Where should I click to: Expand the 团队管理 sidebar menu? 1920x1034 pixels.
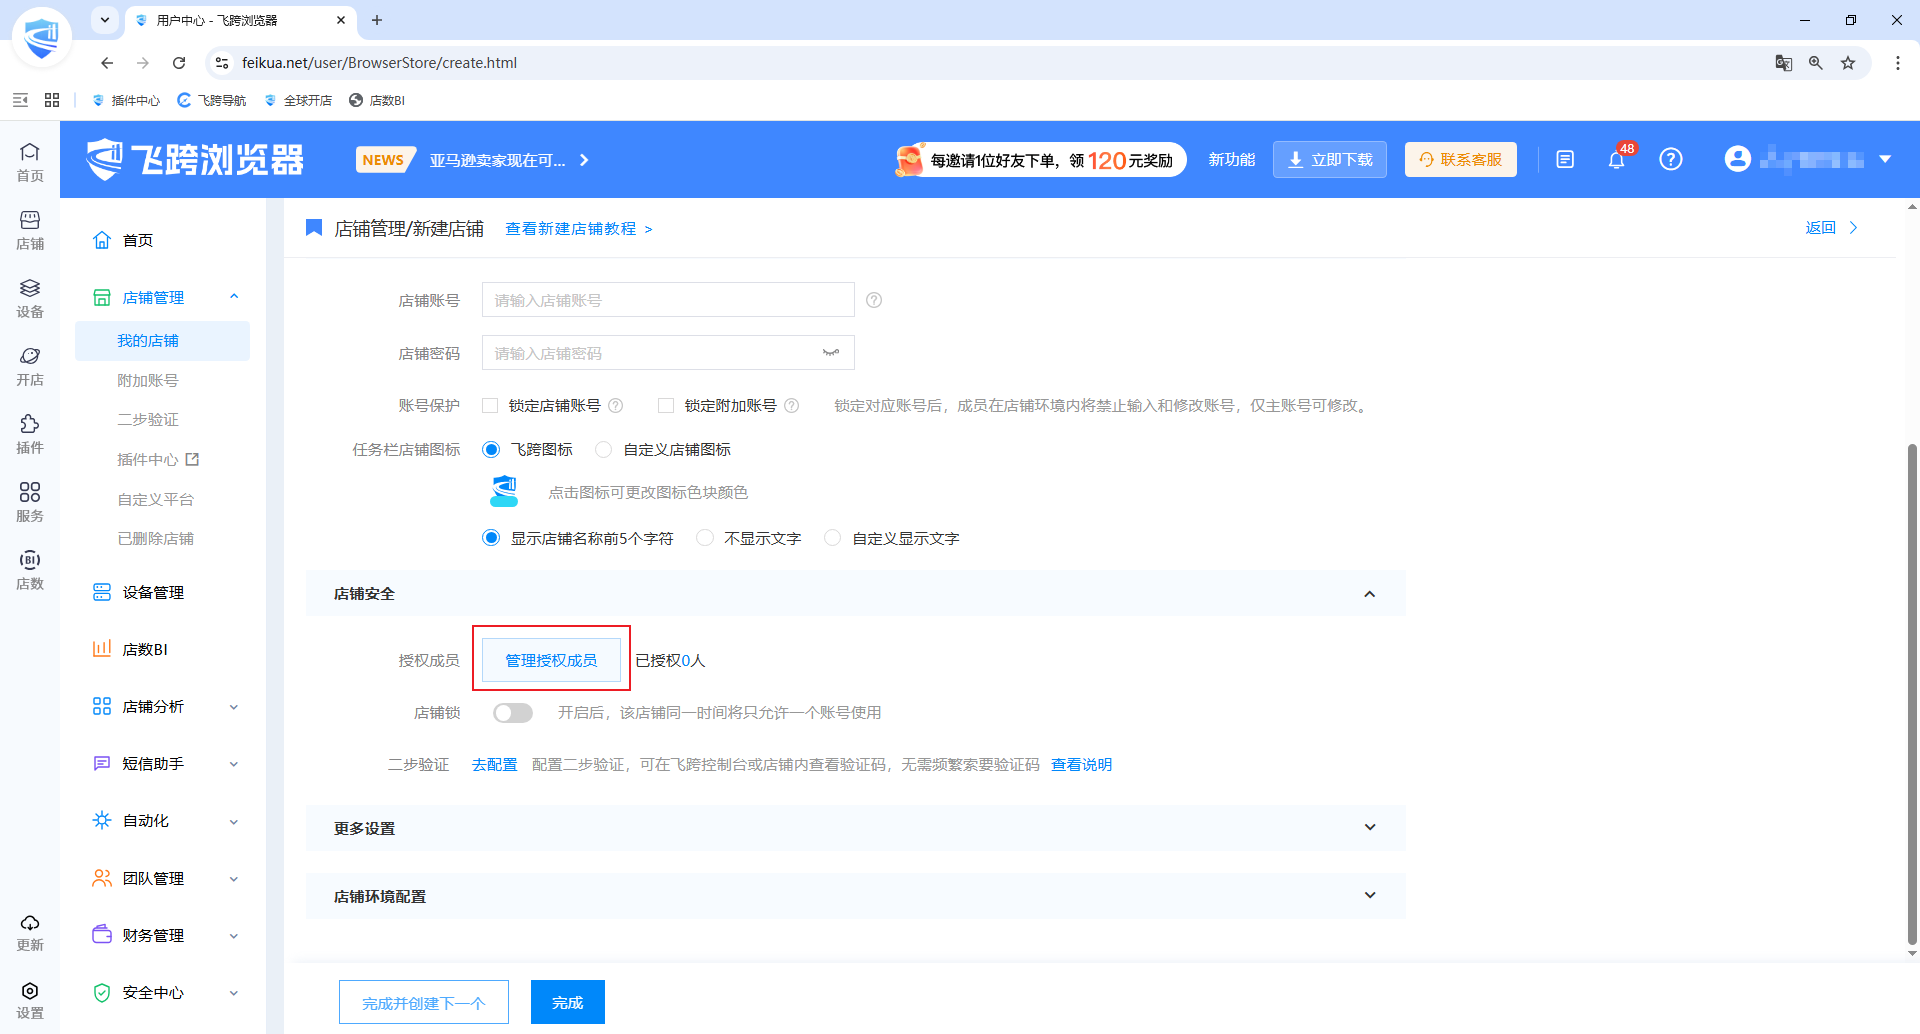click(x=234, y=879)
